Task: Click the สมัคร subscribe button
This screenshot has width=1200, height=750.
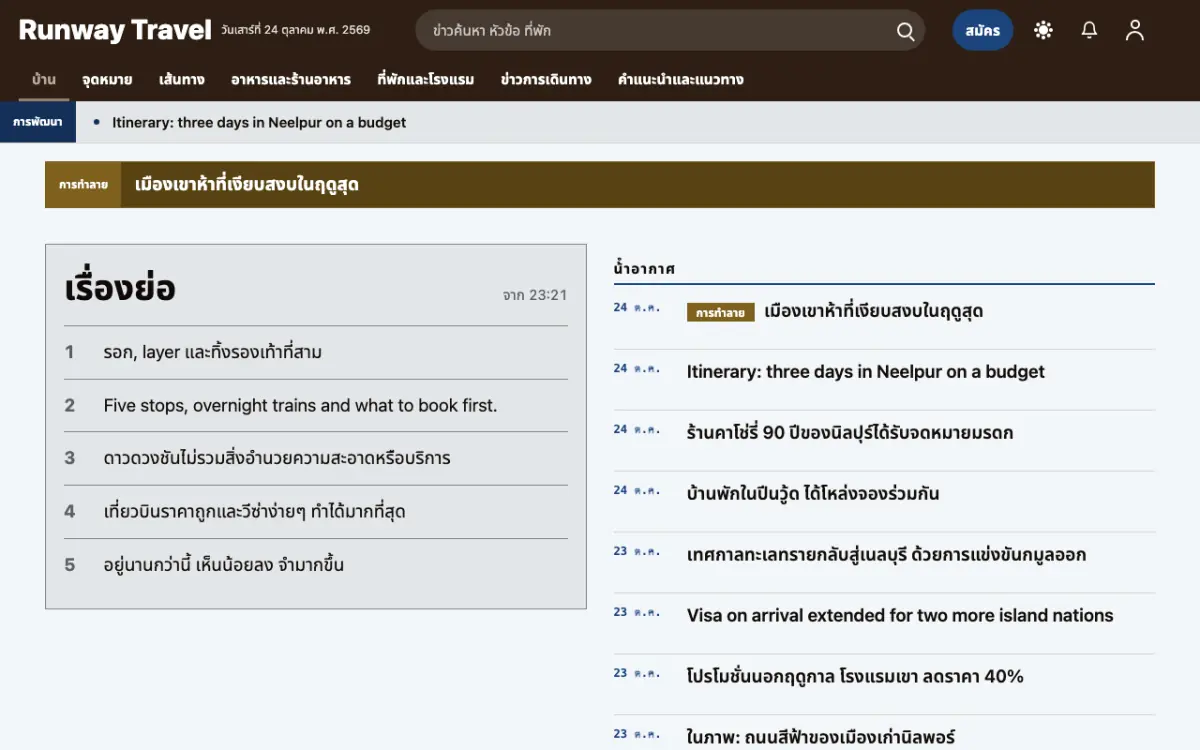Action: click(982, 30)
